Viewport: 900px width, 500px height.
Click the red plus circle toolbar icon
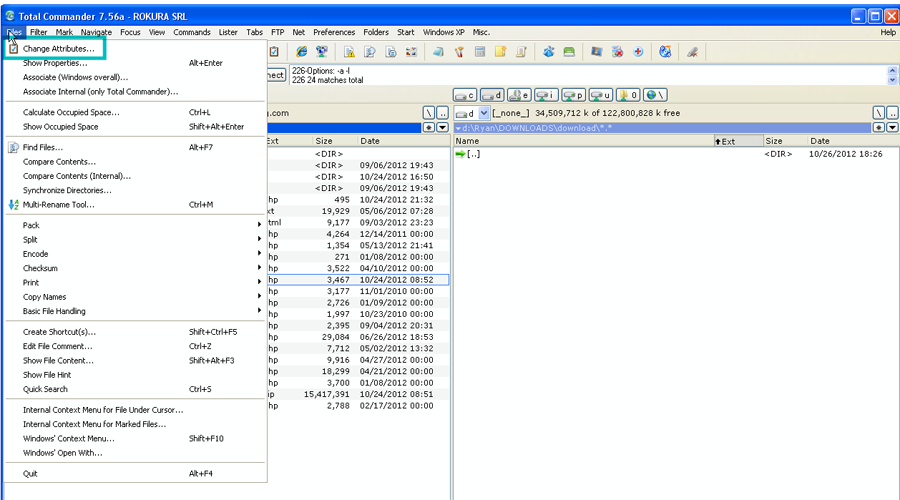point(638,52)
